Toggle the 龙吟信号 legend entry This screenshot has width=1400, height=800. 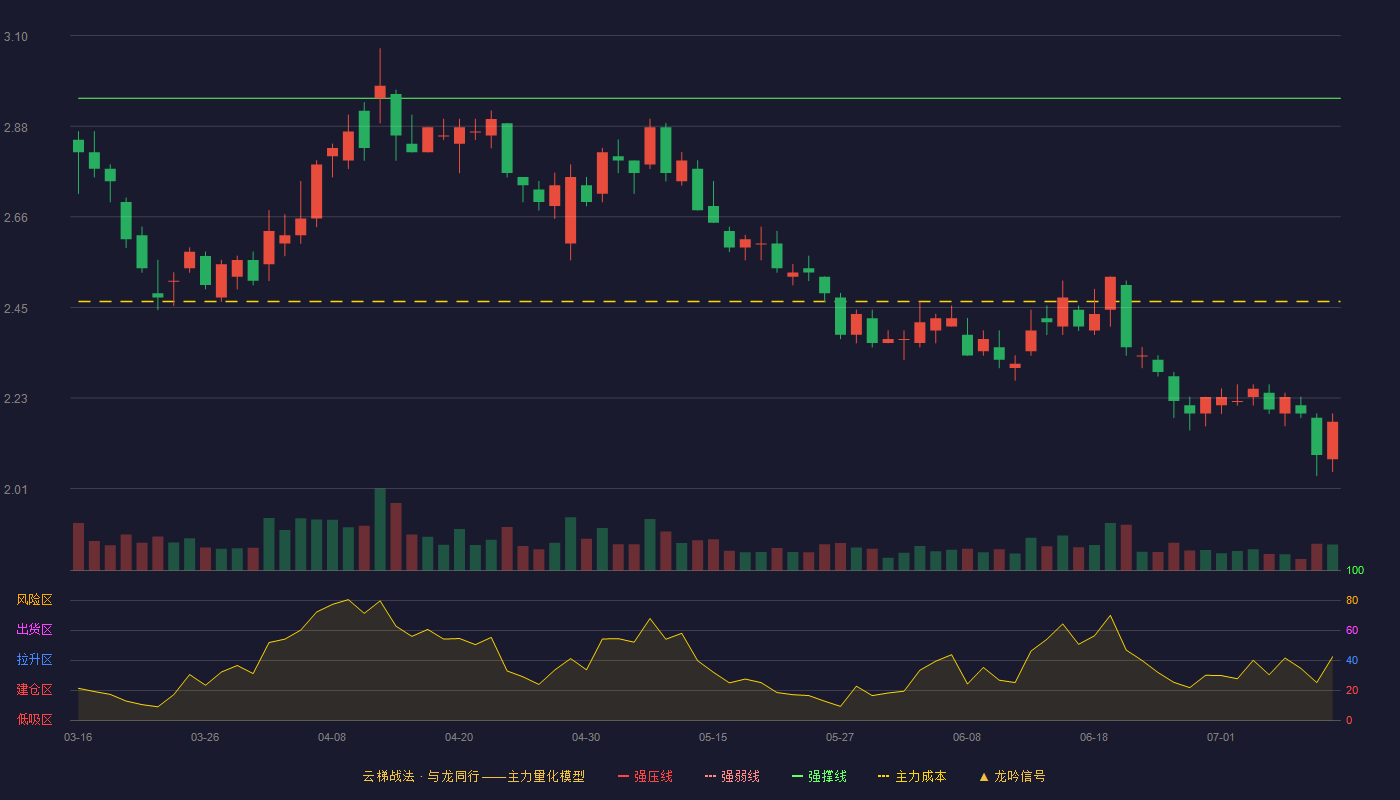click(x=1012, y=776)
